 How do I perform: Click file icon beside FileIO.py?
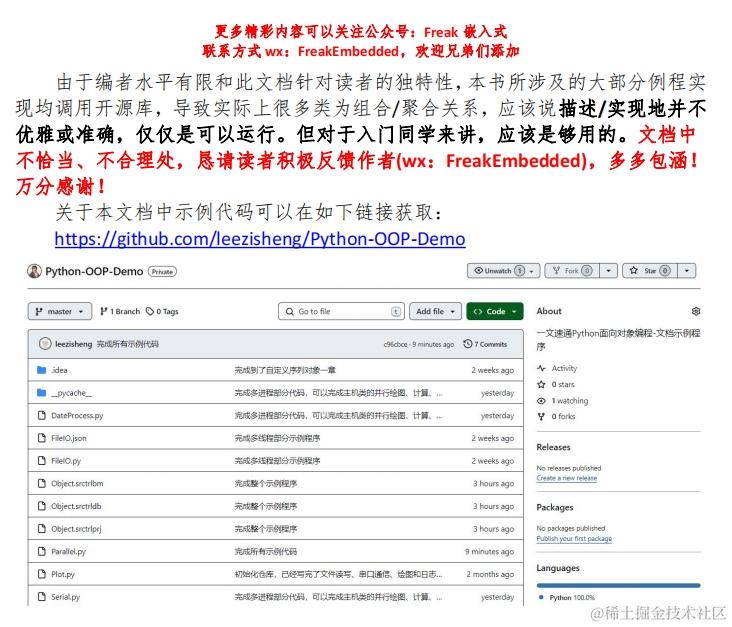pos(42,461)
